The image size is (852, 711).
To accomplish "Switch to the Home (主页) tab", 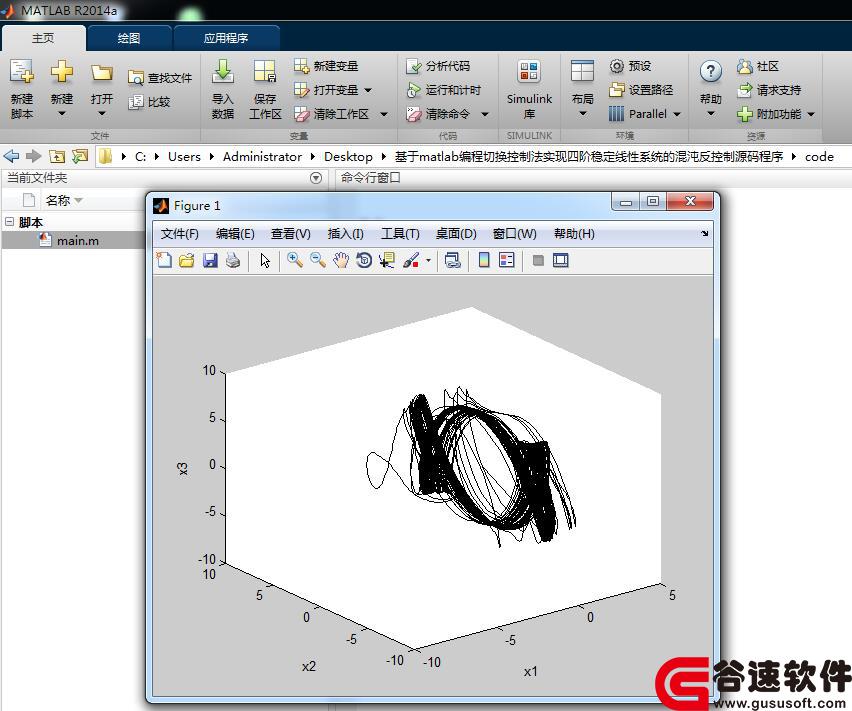I will (x=43, y=38).
